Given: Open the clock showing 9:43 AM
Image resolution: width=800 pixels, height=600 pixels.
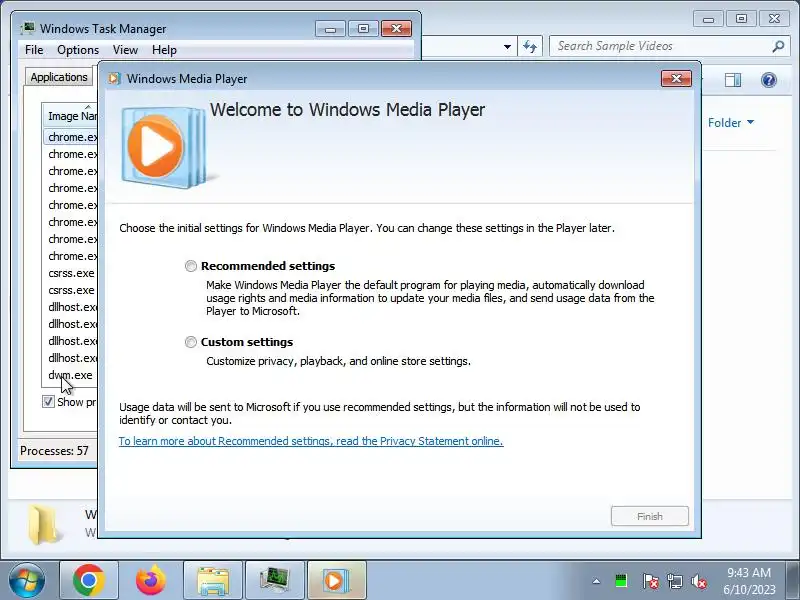Looking at the screenshot, I should click(749, 581).
